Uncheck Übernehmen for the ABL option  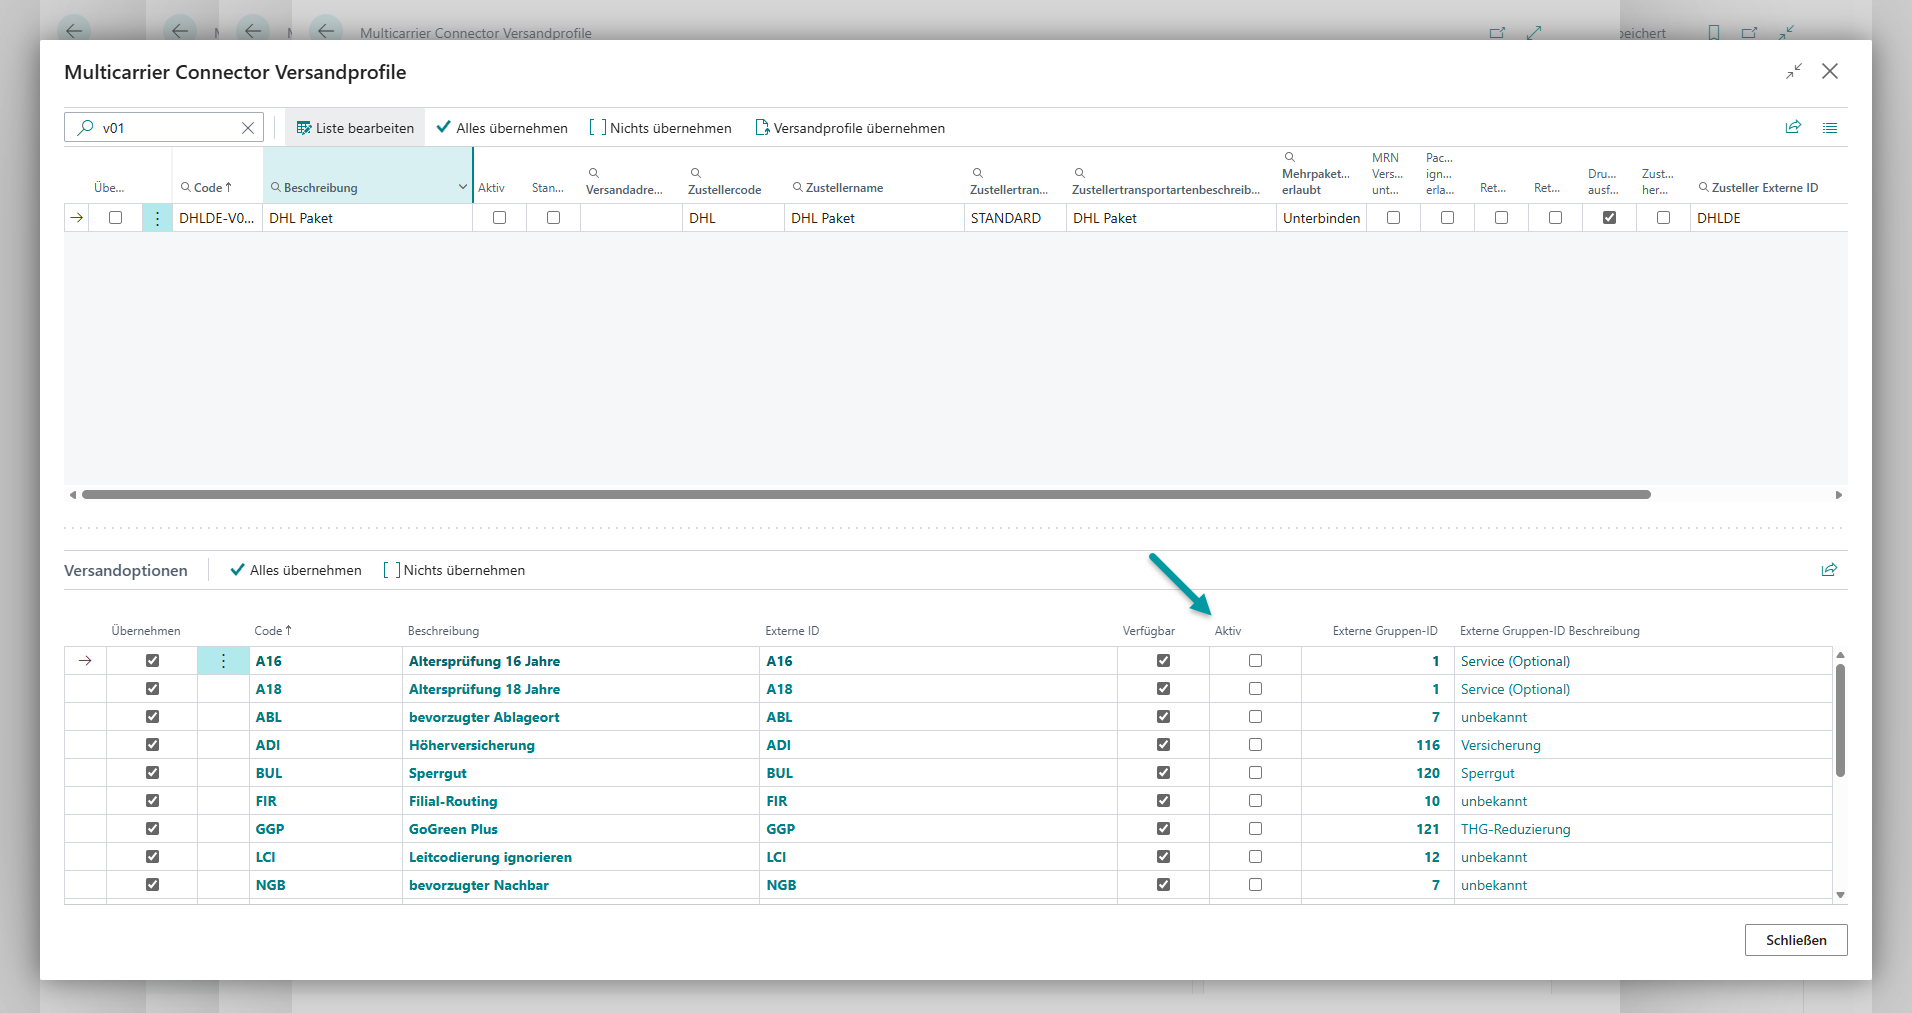[x=152, y=717]
